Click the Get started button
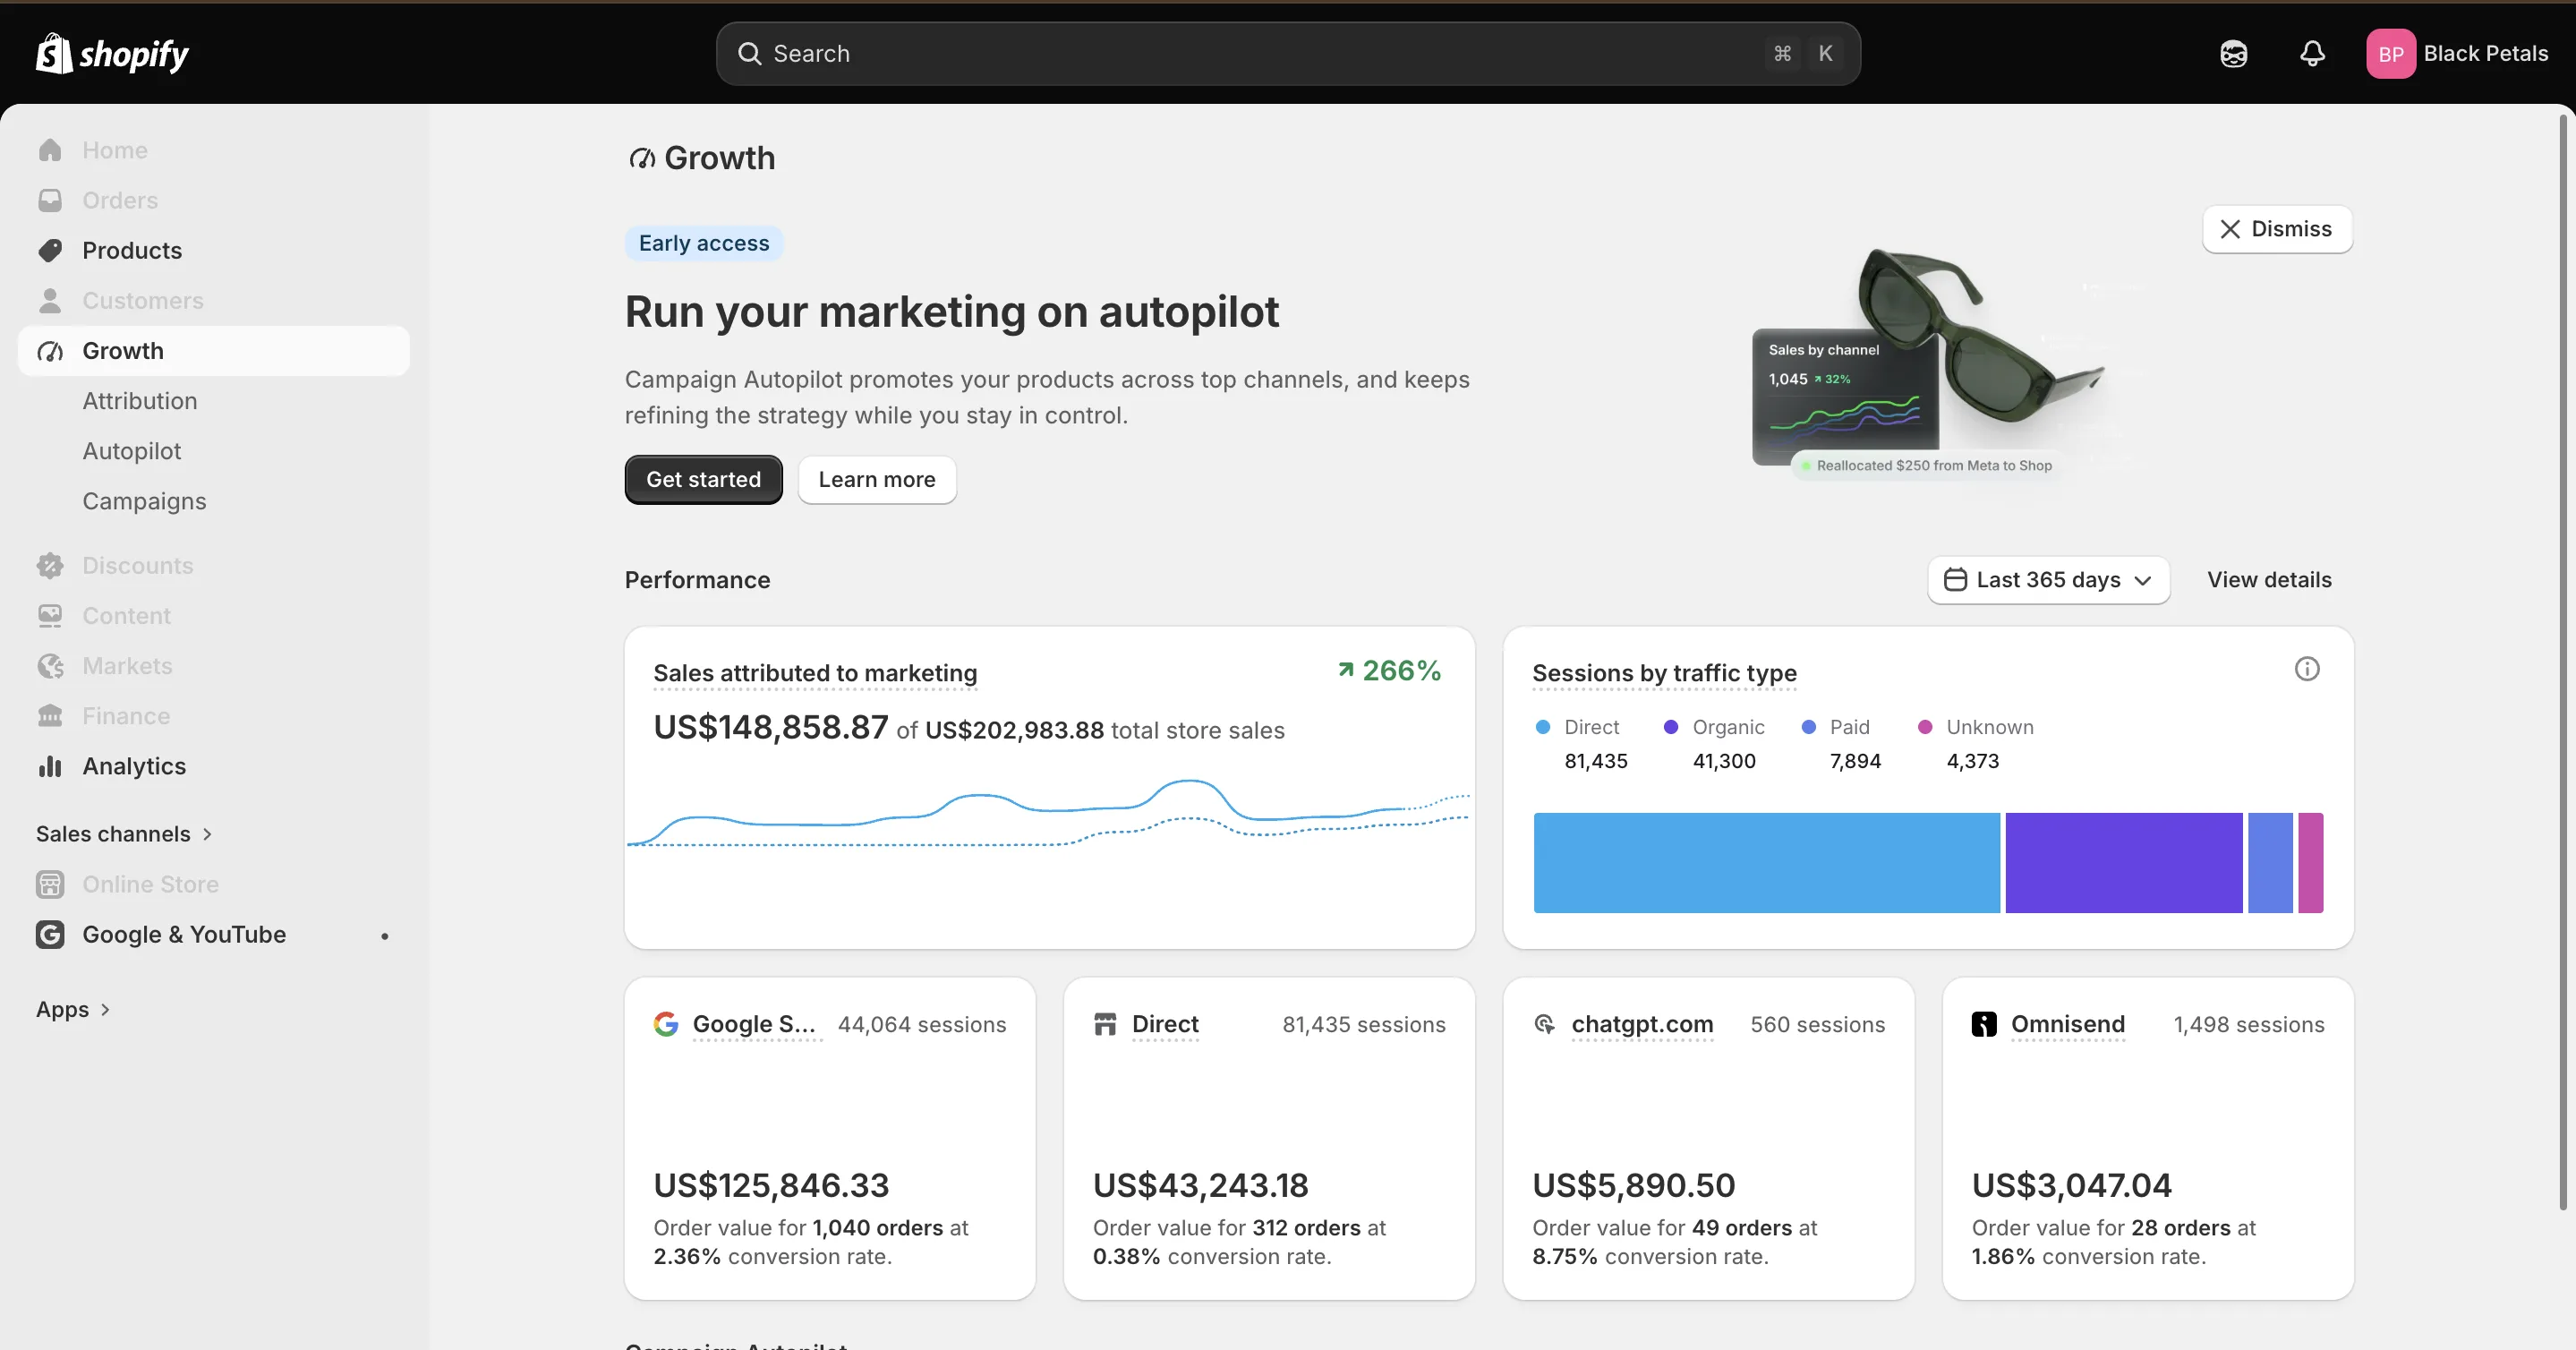 (x=703, y=479)
